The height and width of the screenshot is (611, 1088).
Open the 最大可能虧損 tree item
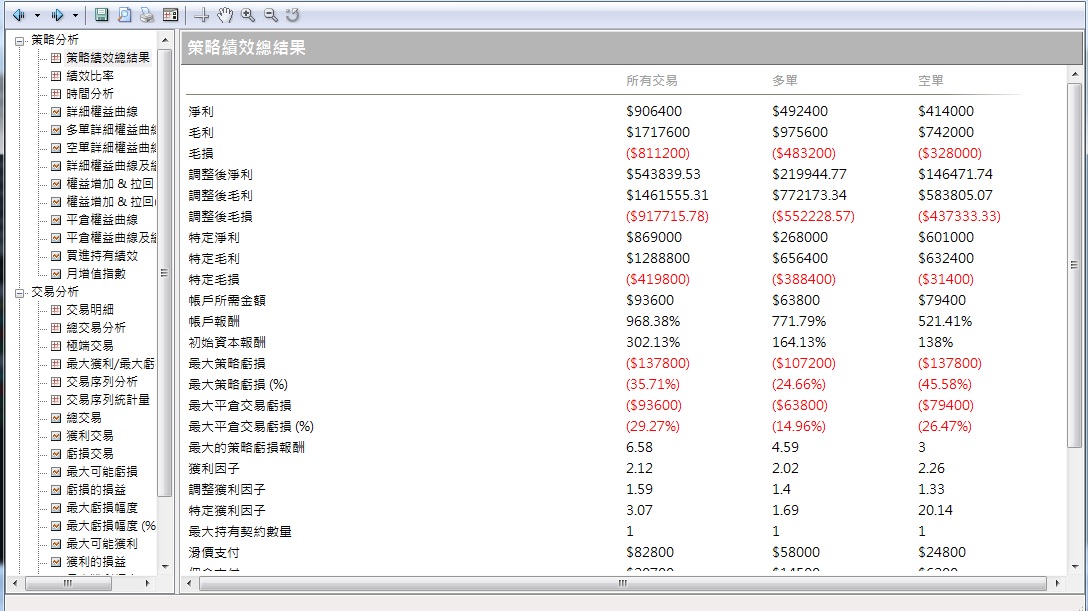coord(101,472)
